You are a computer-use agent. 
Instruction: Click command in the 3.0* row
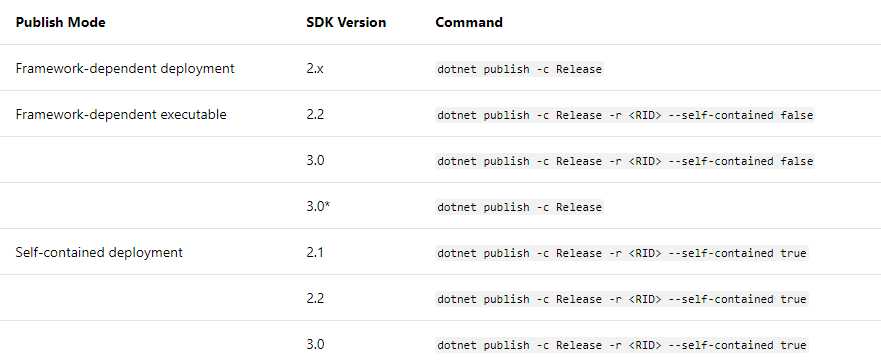(x=520, y=207)
